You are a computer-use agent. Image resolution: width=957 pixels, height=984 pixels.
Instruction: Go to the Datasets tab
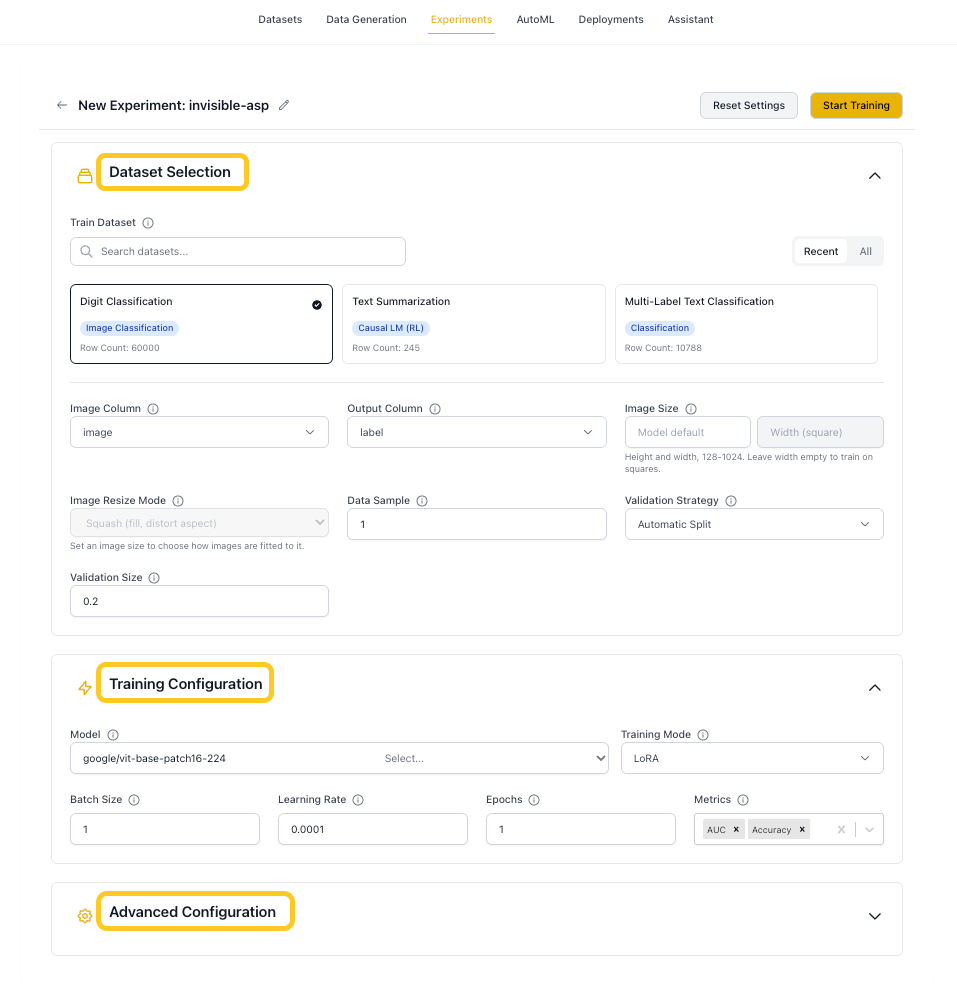280,19
